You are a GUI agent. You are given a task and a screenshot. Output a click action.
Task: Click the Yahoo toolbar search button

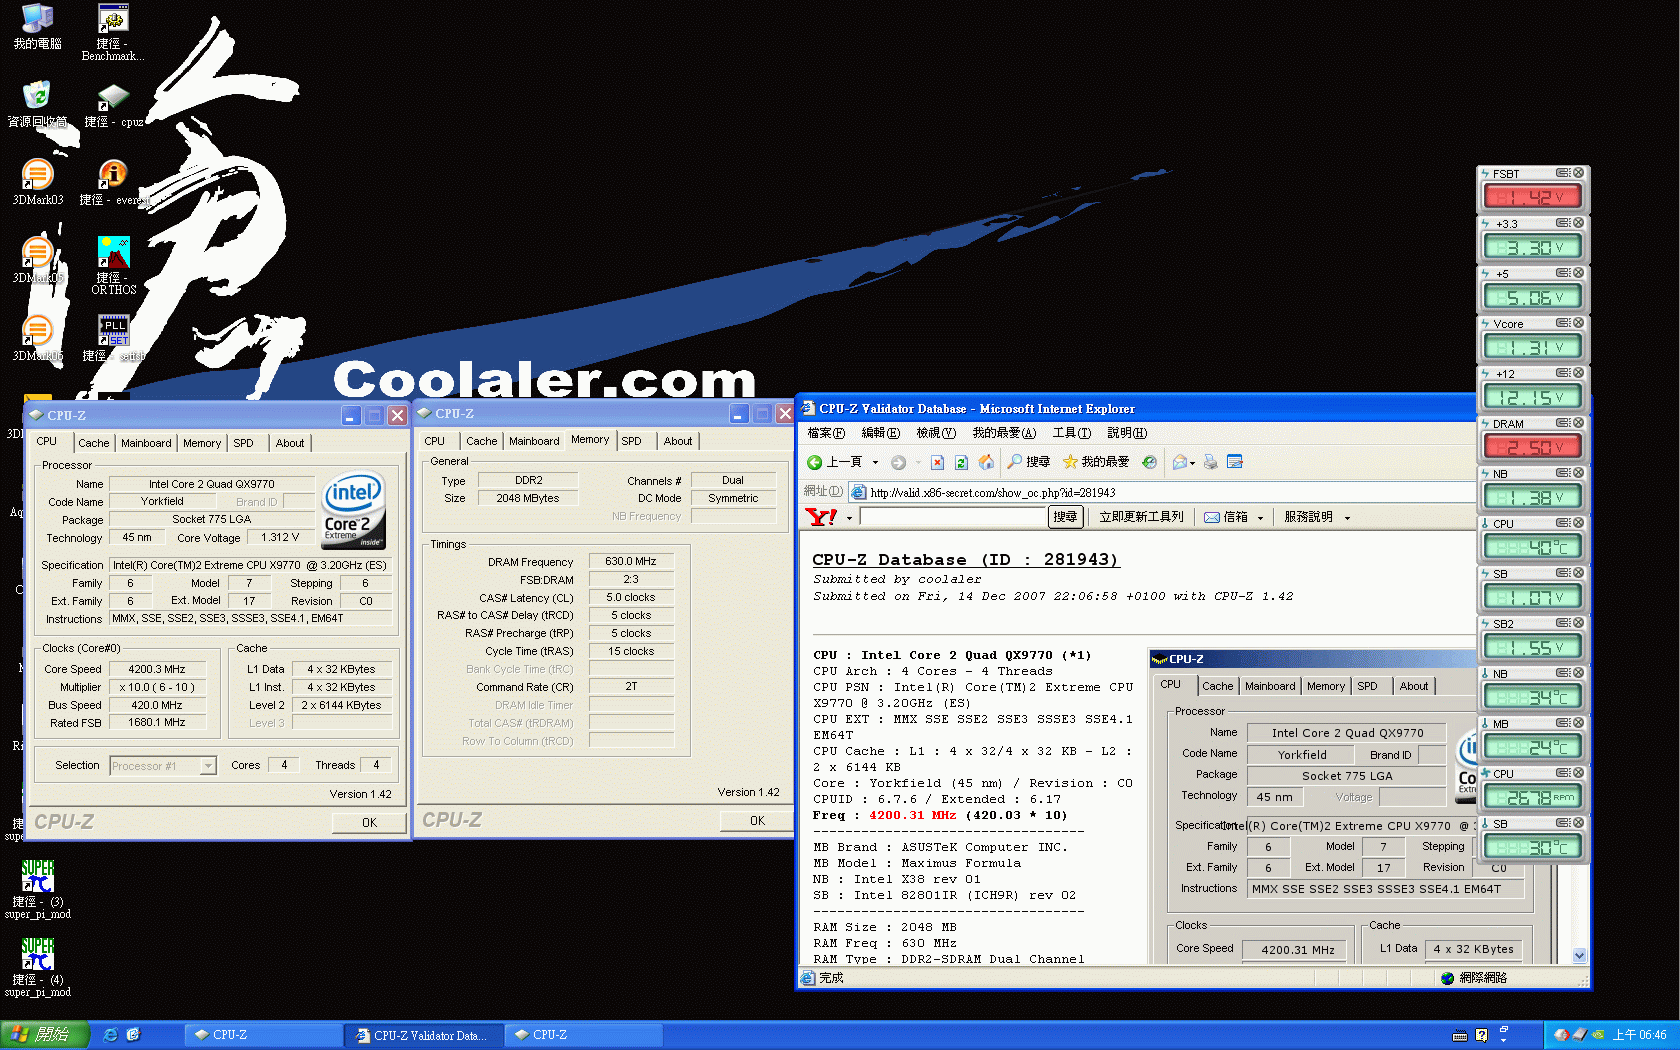coord(1065,517)
